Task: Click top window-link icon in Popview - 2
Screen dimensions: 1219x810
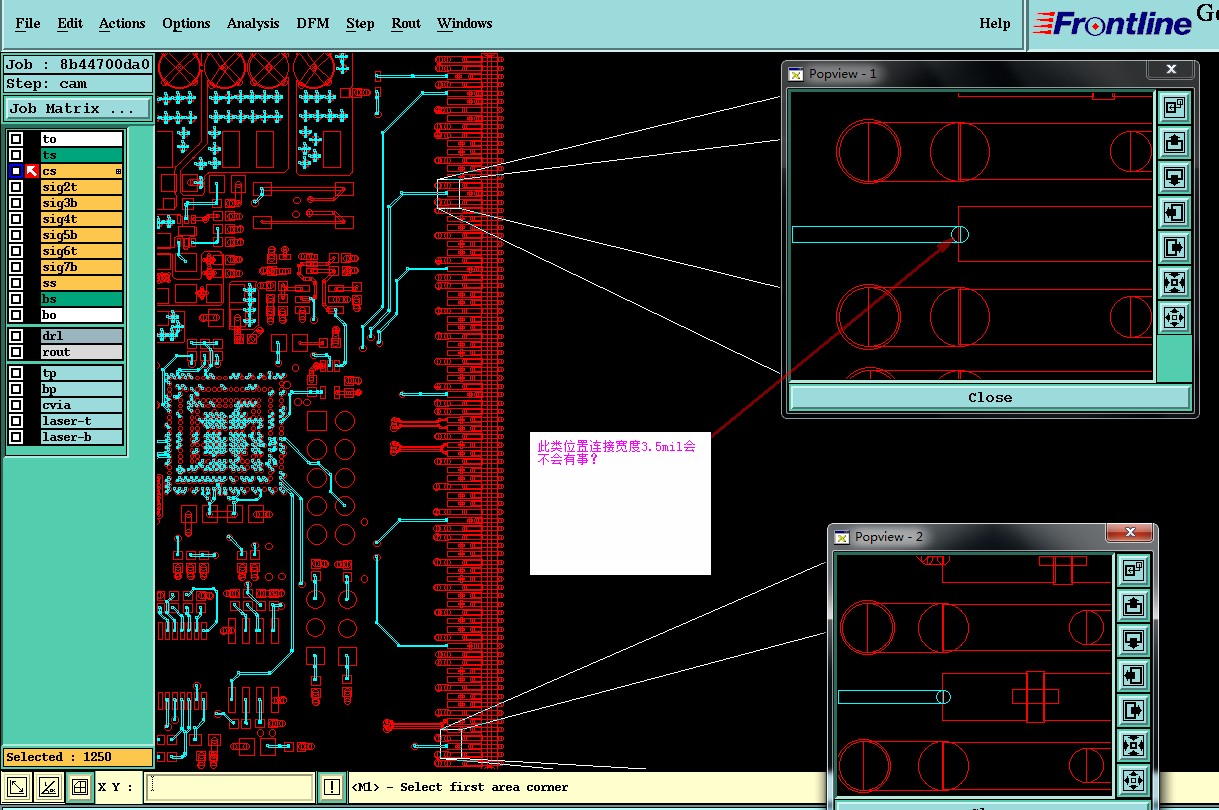Action: [1133, 570]
